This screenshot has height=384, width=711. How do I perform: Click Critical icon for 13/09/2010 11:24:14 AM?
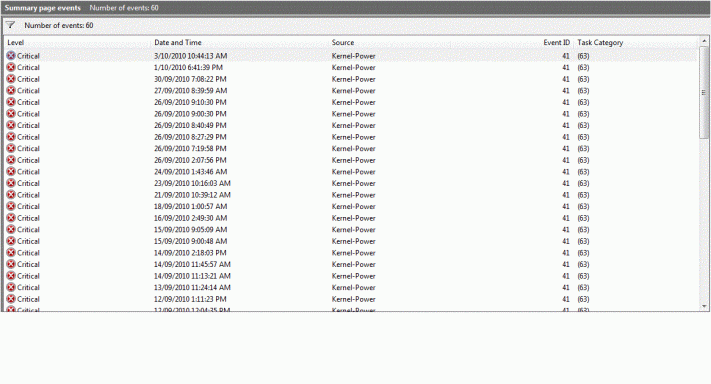(x=11, y=287)
